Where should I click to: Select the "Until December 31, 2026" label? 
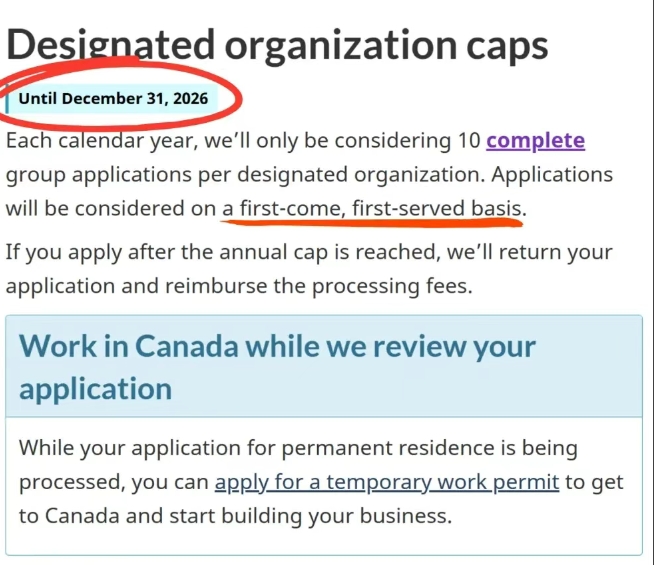(x=113, y=99)
